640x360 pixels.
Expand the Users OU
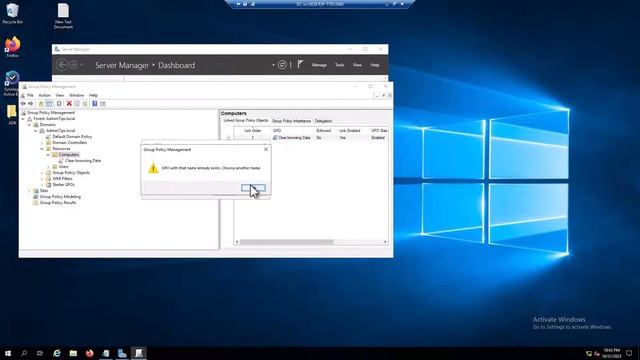pyautogui.click(x=48, y=167)
